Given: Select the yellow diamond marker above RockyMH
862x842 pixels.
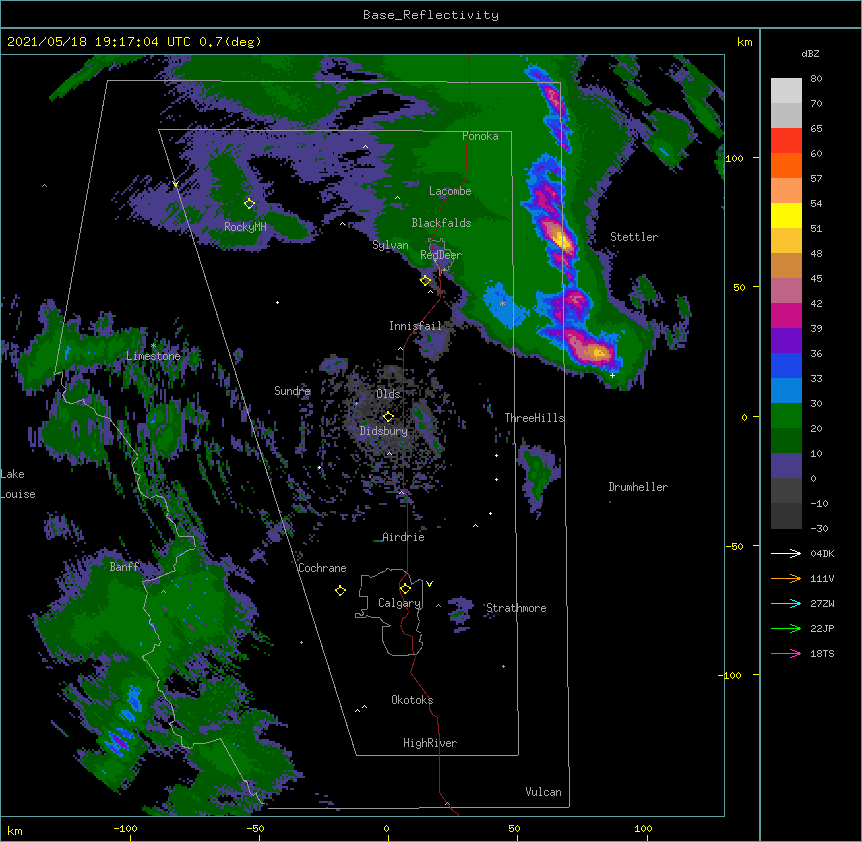Looking at the screenshot, I should point(249,203).
